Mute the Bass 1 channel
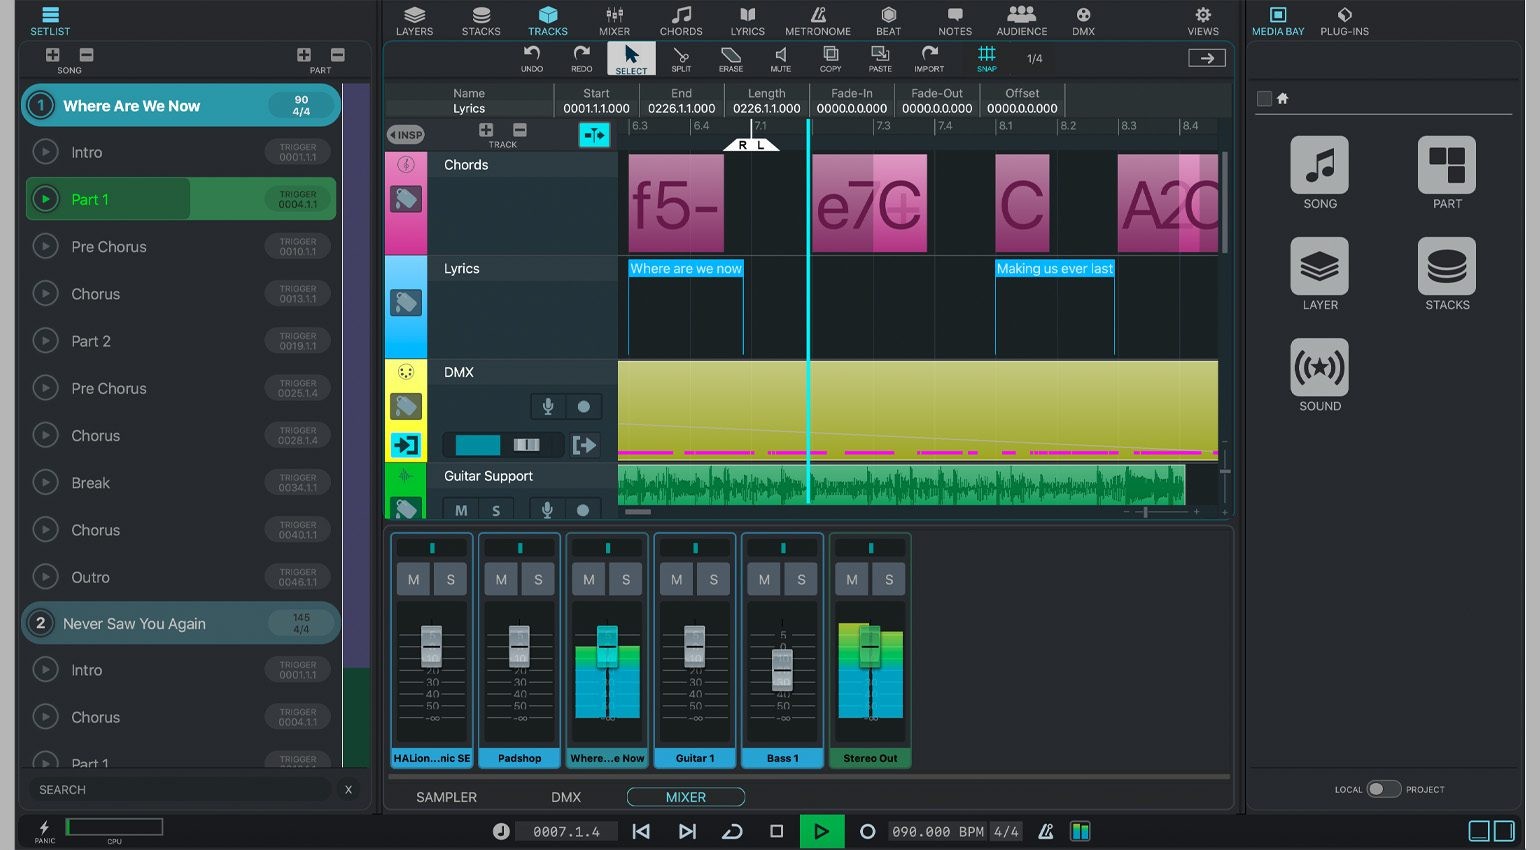This screenshot has height=850, width=1540. [764, 579]
